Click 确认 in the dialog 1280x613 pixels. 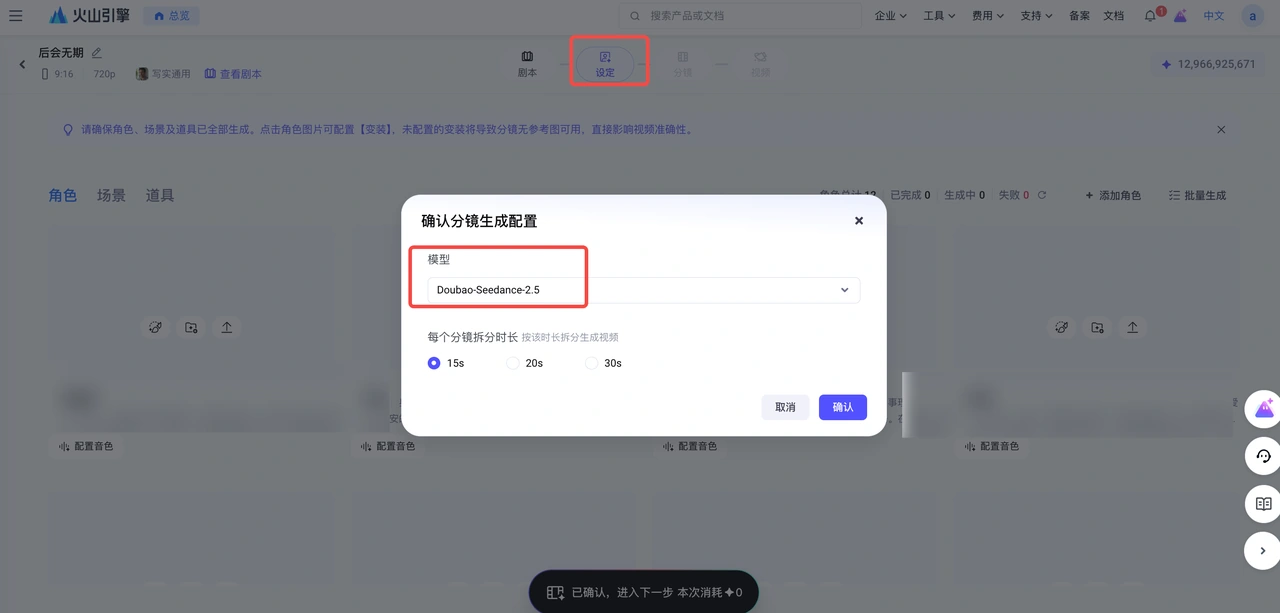point(843,407)
